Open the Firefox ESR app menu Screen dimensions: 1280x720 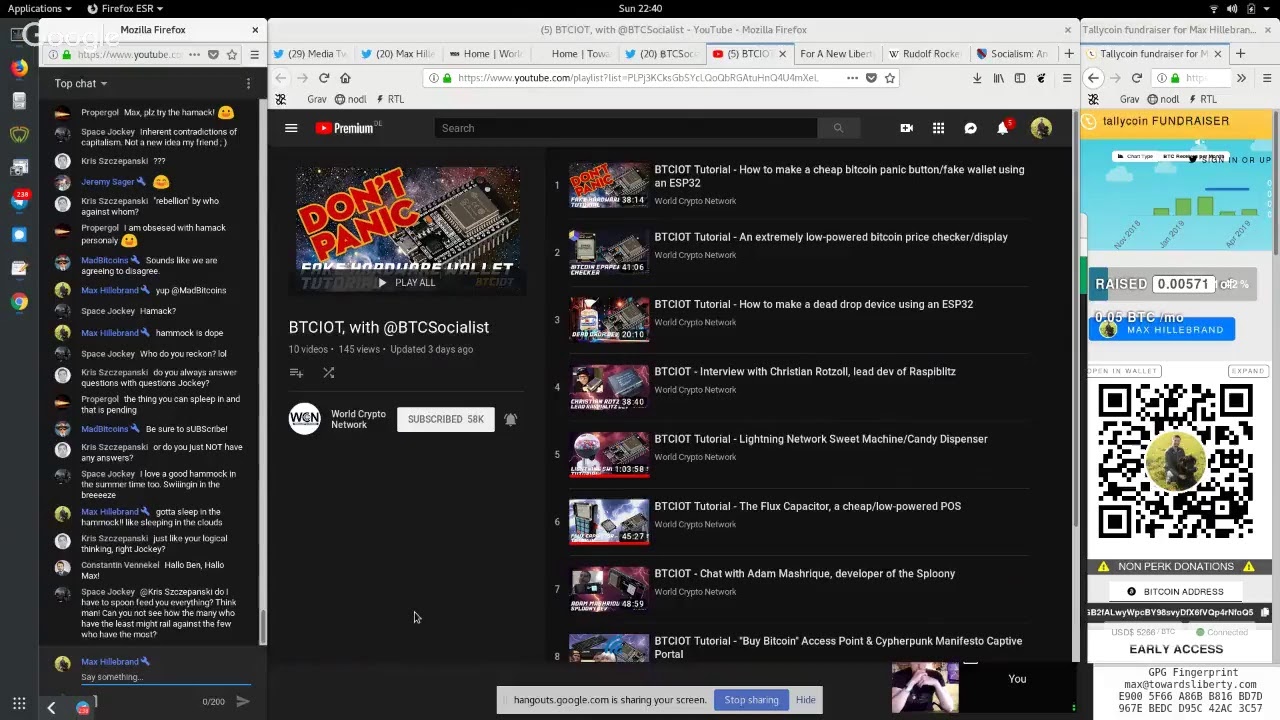pyautogui.click(x=125, y=8)
